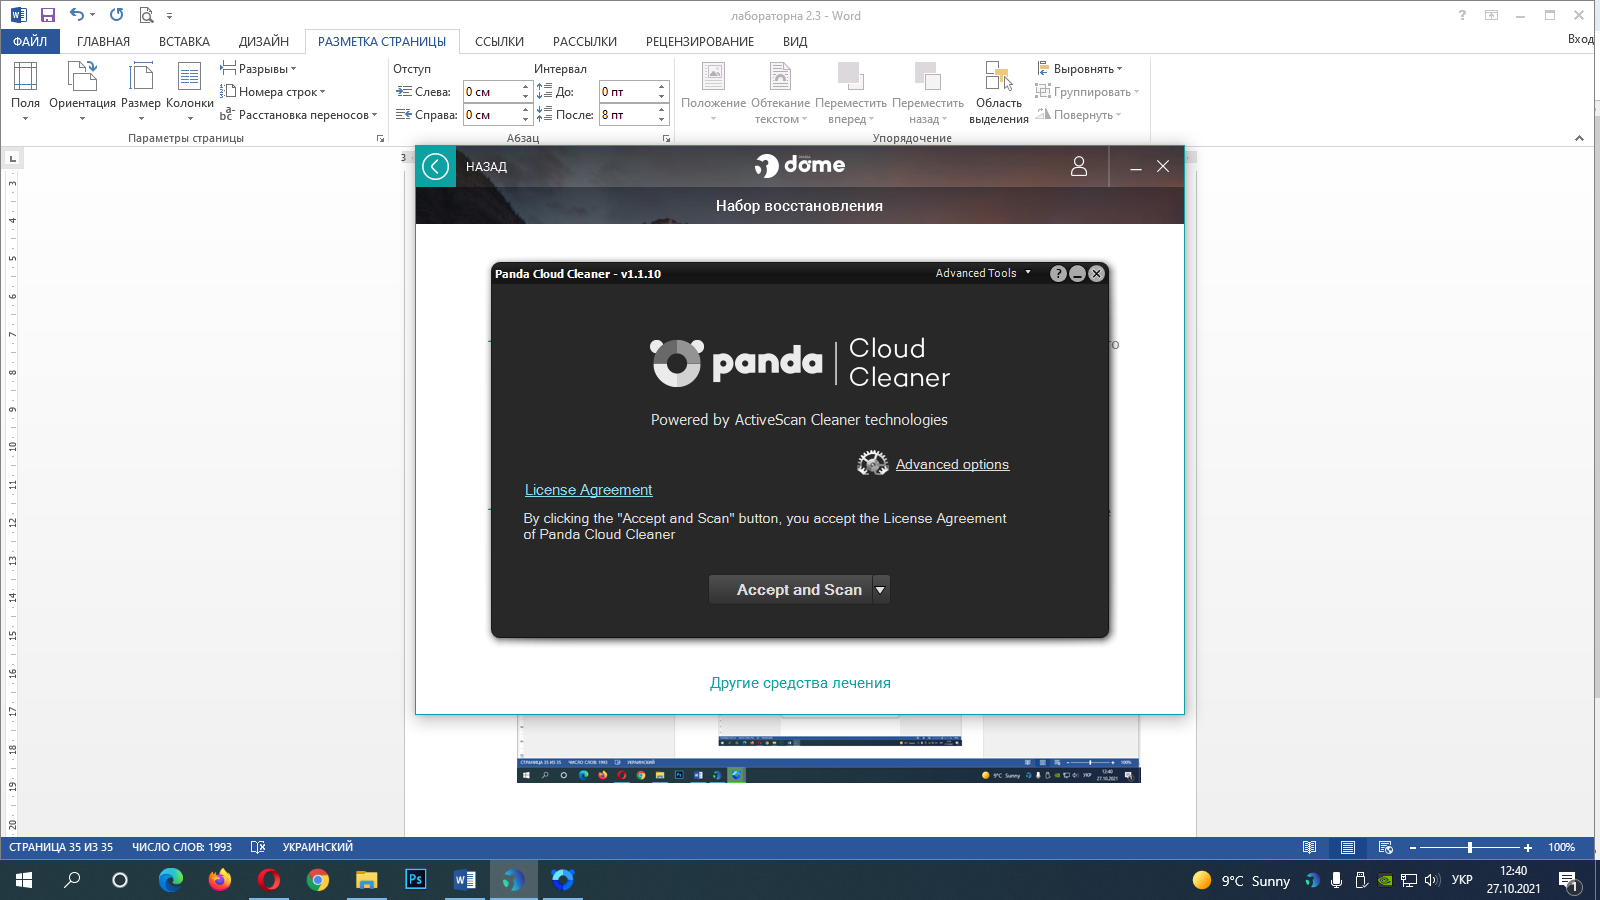The width and height of the screenshot is (1600, 900).
Task: Open the Область выделения selection pane
Action: [x=998, y=92]
